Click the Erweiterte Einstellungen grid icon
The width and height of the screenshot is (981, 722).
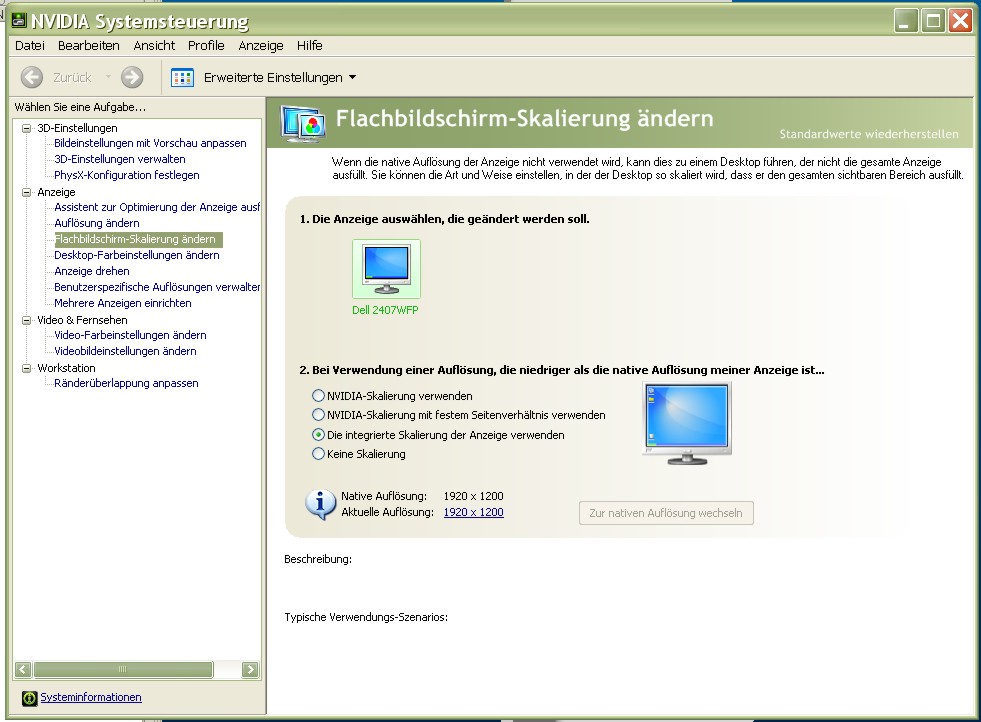[x=182, y=78]
